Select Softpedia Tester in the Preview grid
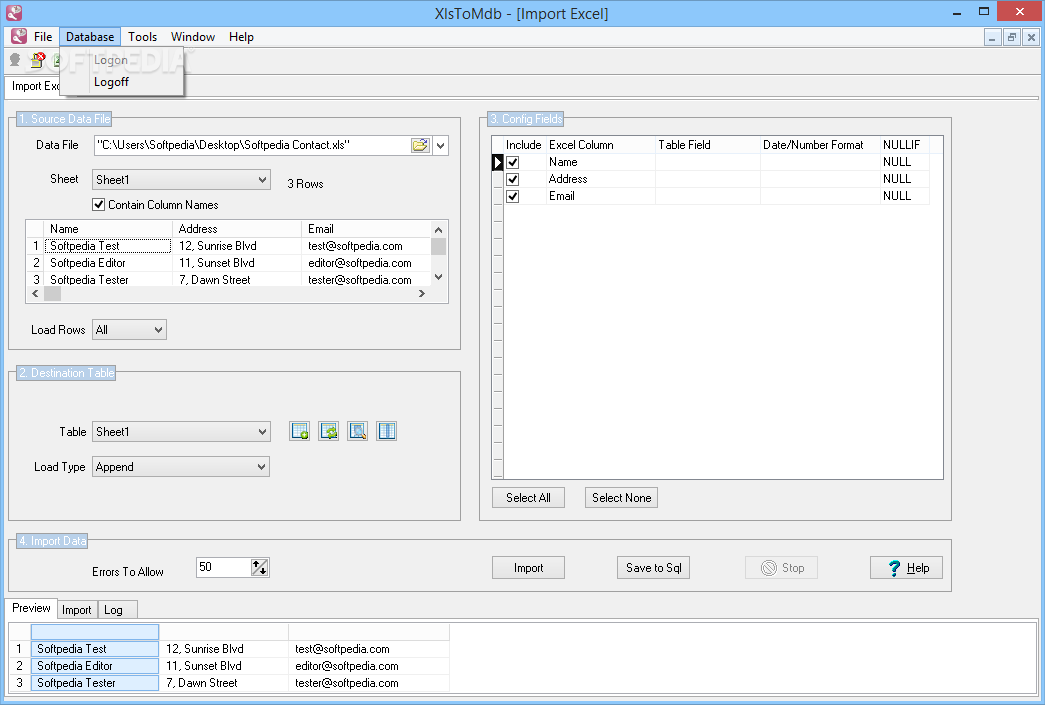The width and height of the screenshot is (1045, 705). tap(95, 683)
